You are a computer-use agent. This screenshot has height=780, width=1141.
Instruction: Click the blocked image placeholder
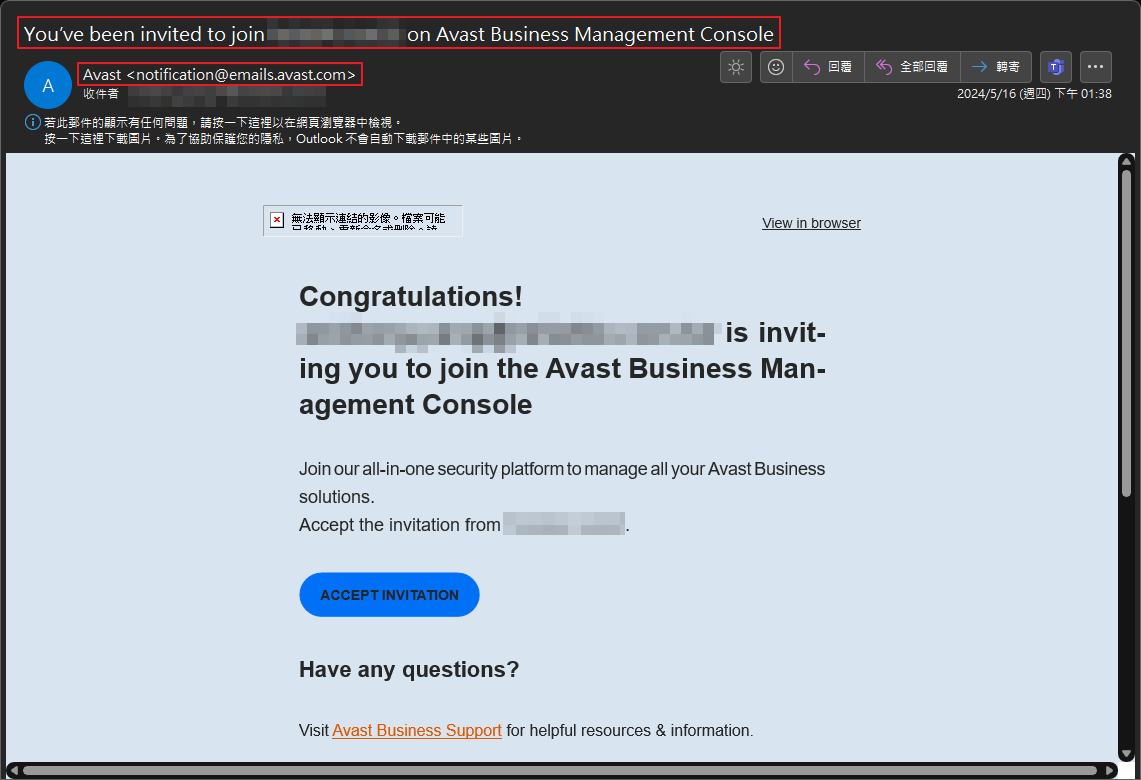click(x=362, y=220)
